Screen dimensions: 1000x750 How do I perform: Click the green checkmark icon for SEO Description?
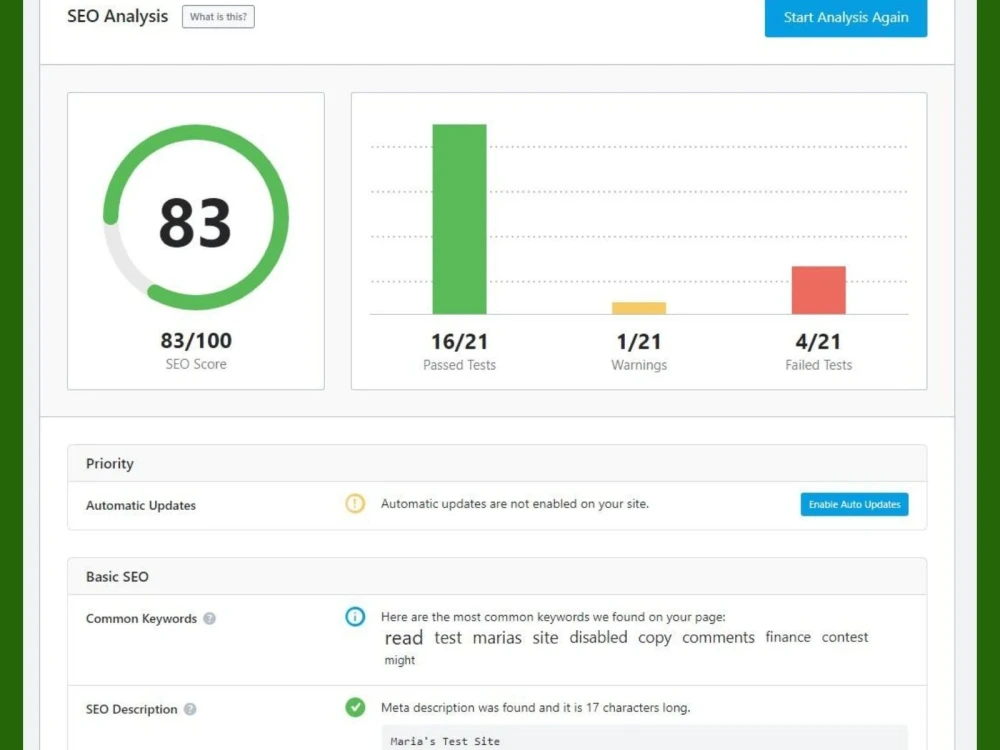coord(355,707)
